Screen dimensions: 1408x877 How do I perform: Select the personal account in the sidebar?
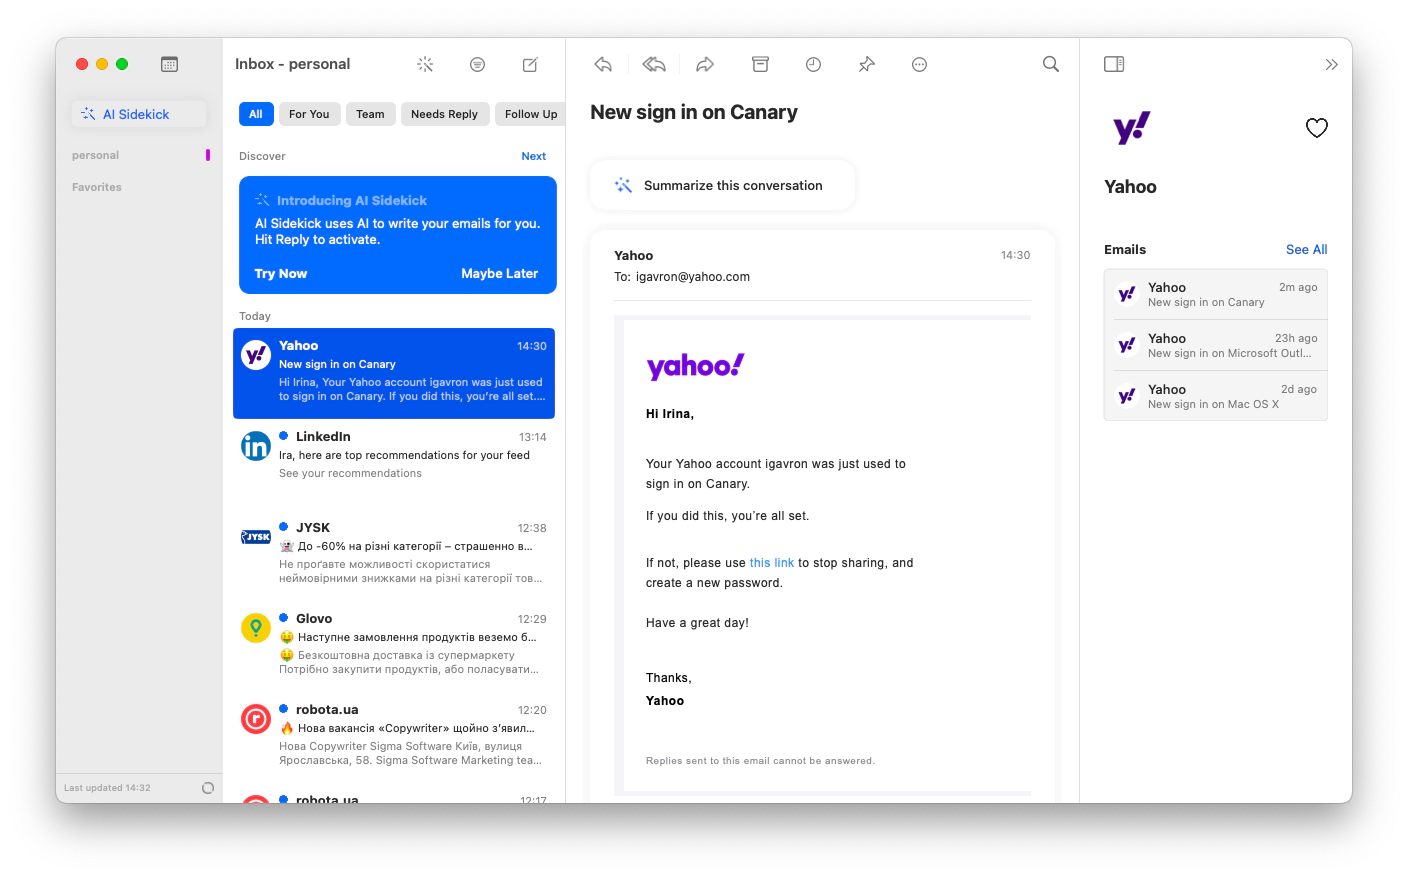(96, 155)
